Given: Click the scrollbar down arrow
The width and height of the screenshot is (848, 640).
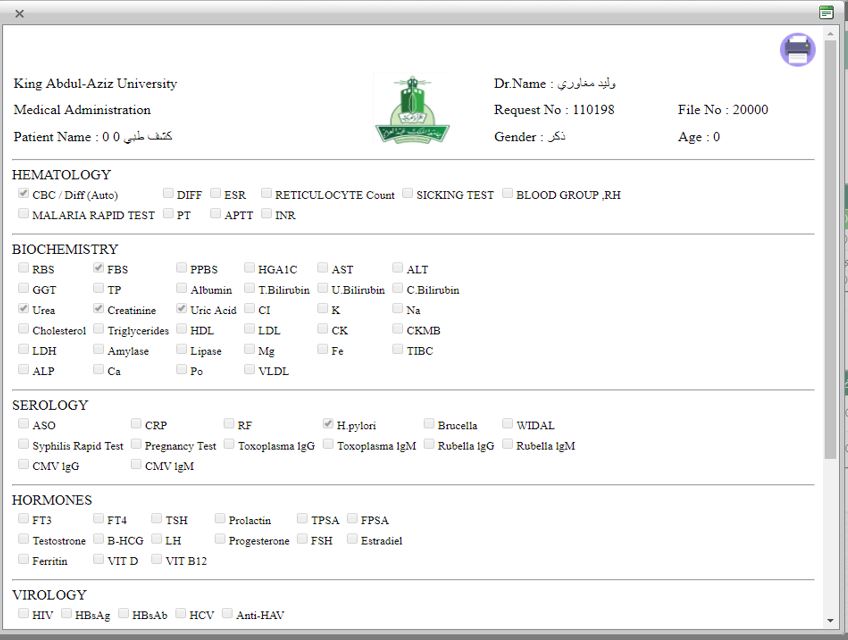Looking at the screenshot, I should [830, 620].
